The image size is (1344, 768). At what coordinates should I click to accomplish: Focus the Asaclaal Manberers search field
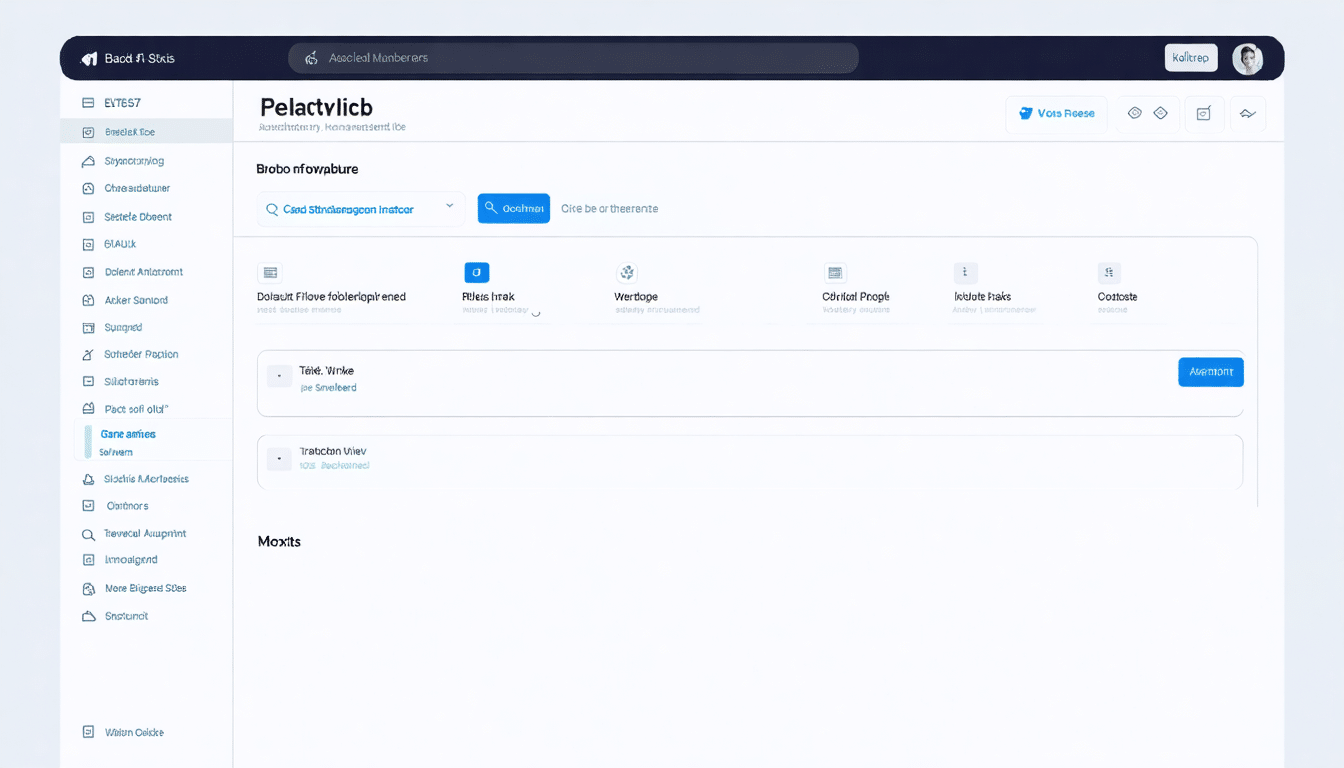click(x=573, y=58)
